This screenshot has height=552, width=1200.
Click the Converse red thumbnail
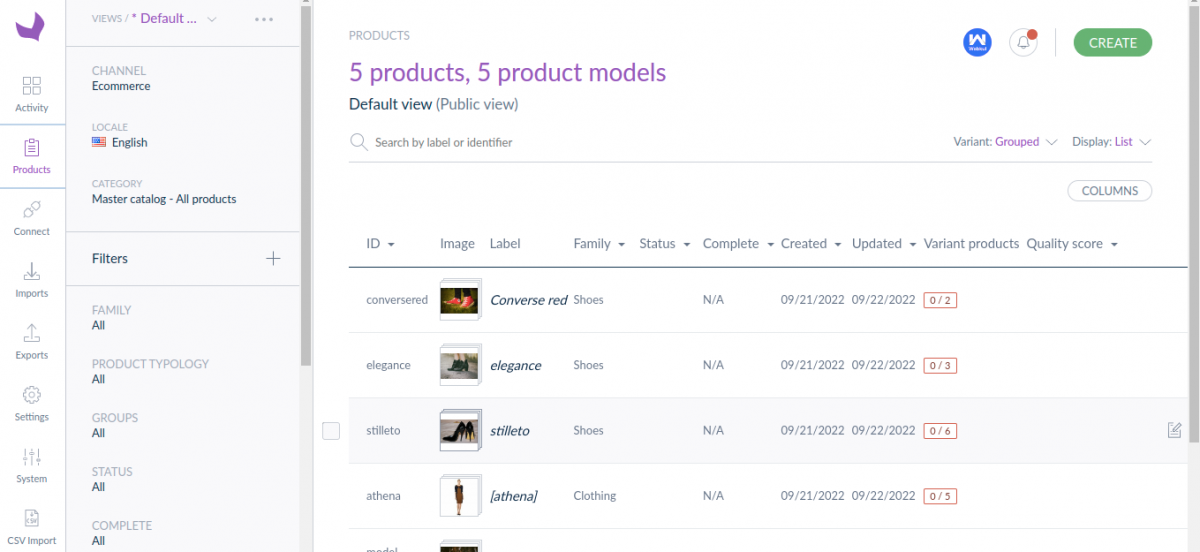(460, 300)
